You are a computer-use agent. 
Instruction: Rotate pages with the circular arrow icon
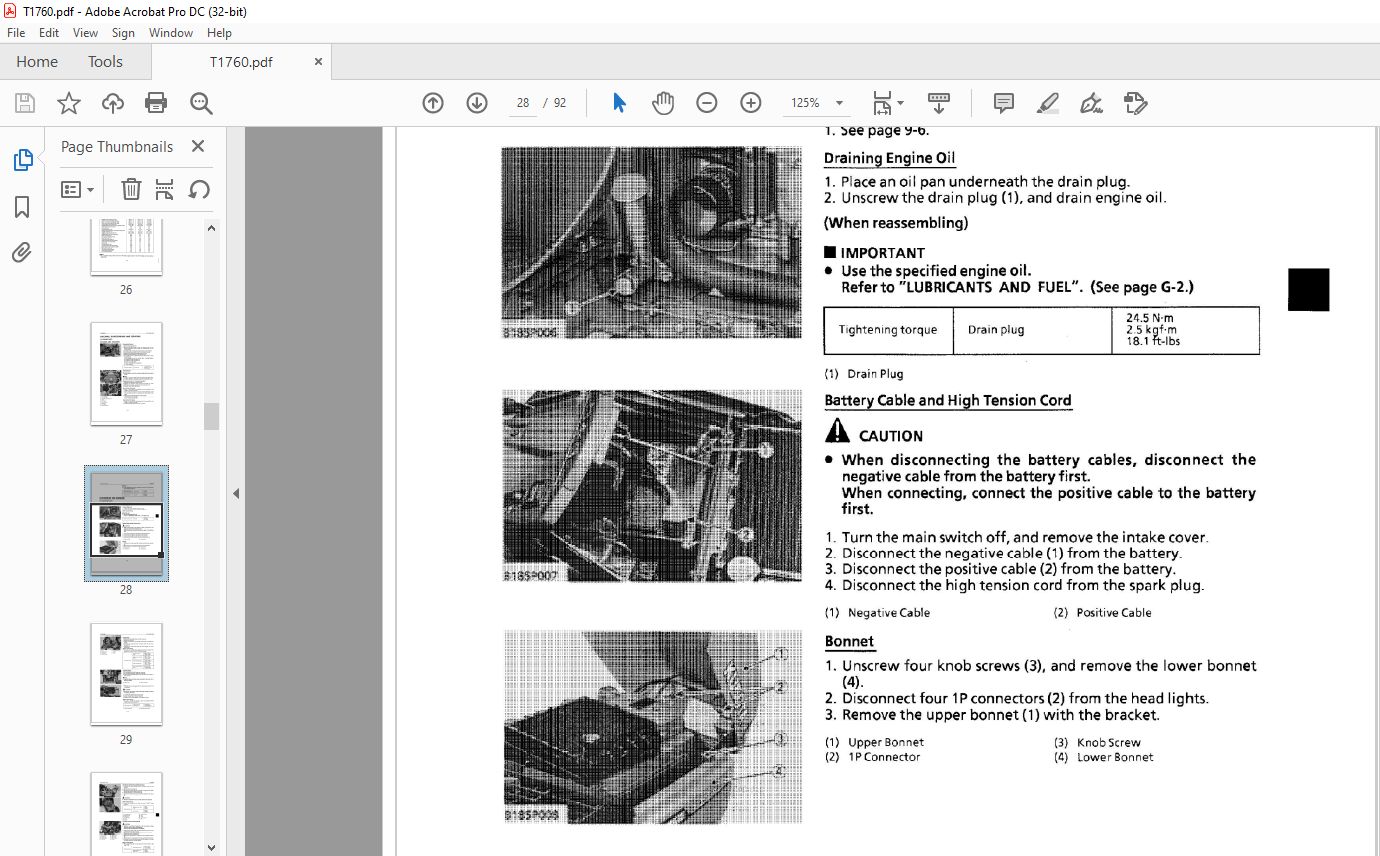[x=199, y=189]
